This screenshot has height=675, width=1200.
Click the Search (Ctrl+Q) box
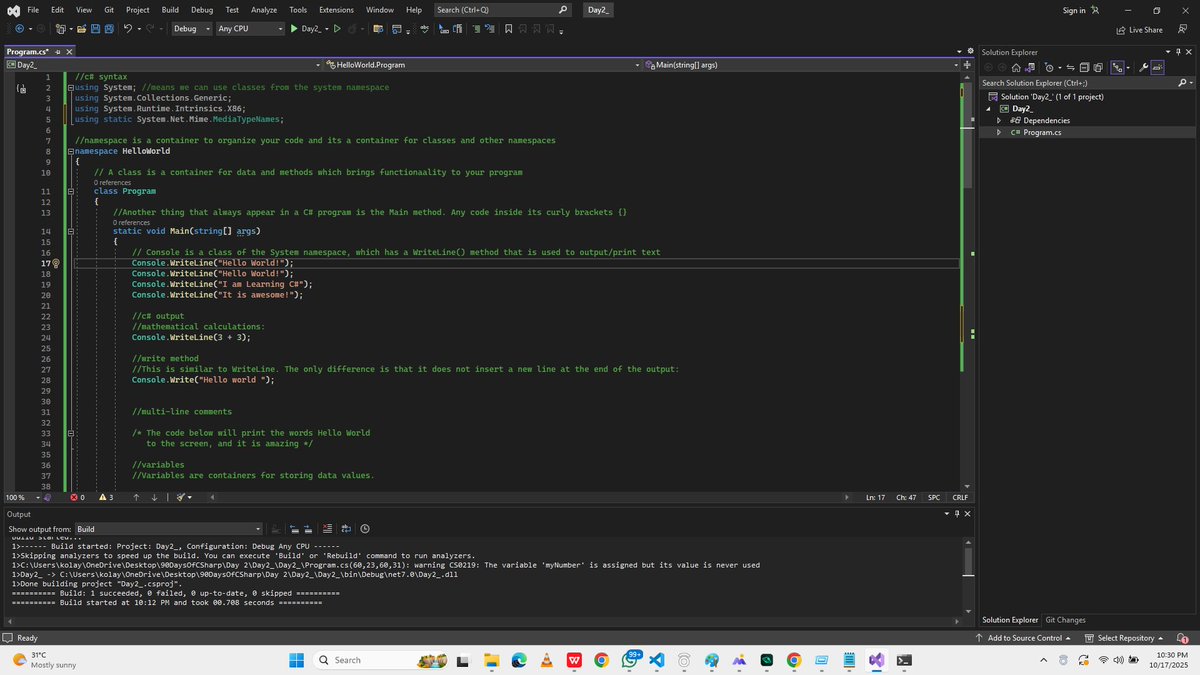click(x=503, y=9)
